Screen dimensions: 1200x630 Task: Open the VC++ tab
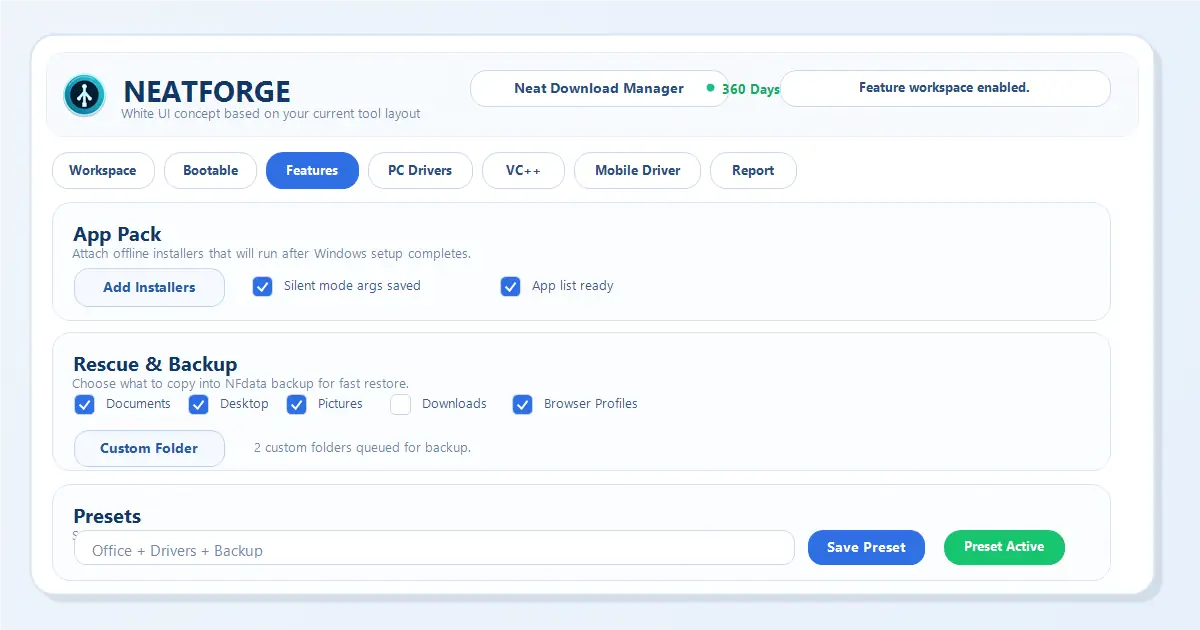click(x=523, y=171)
